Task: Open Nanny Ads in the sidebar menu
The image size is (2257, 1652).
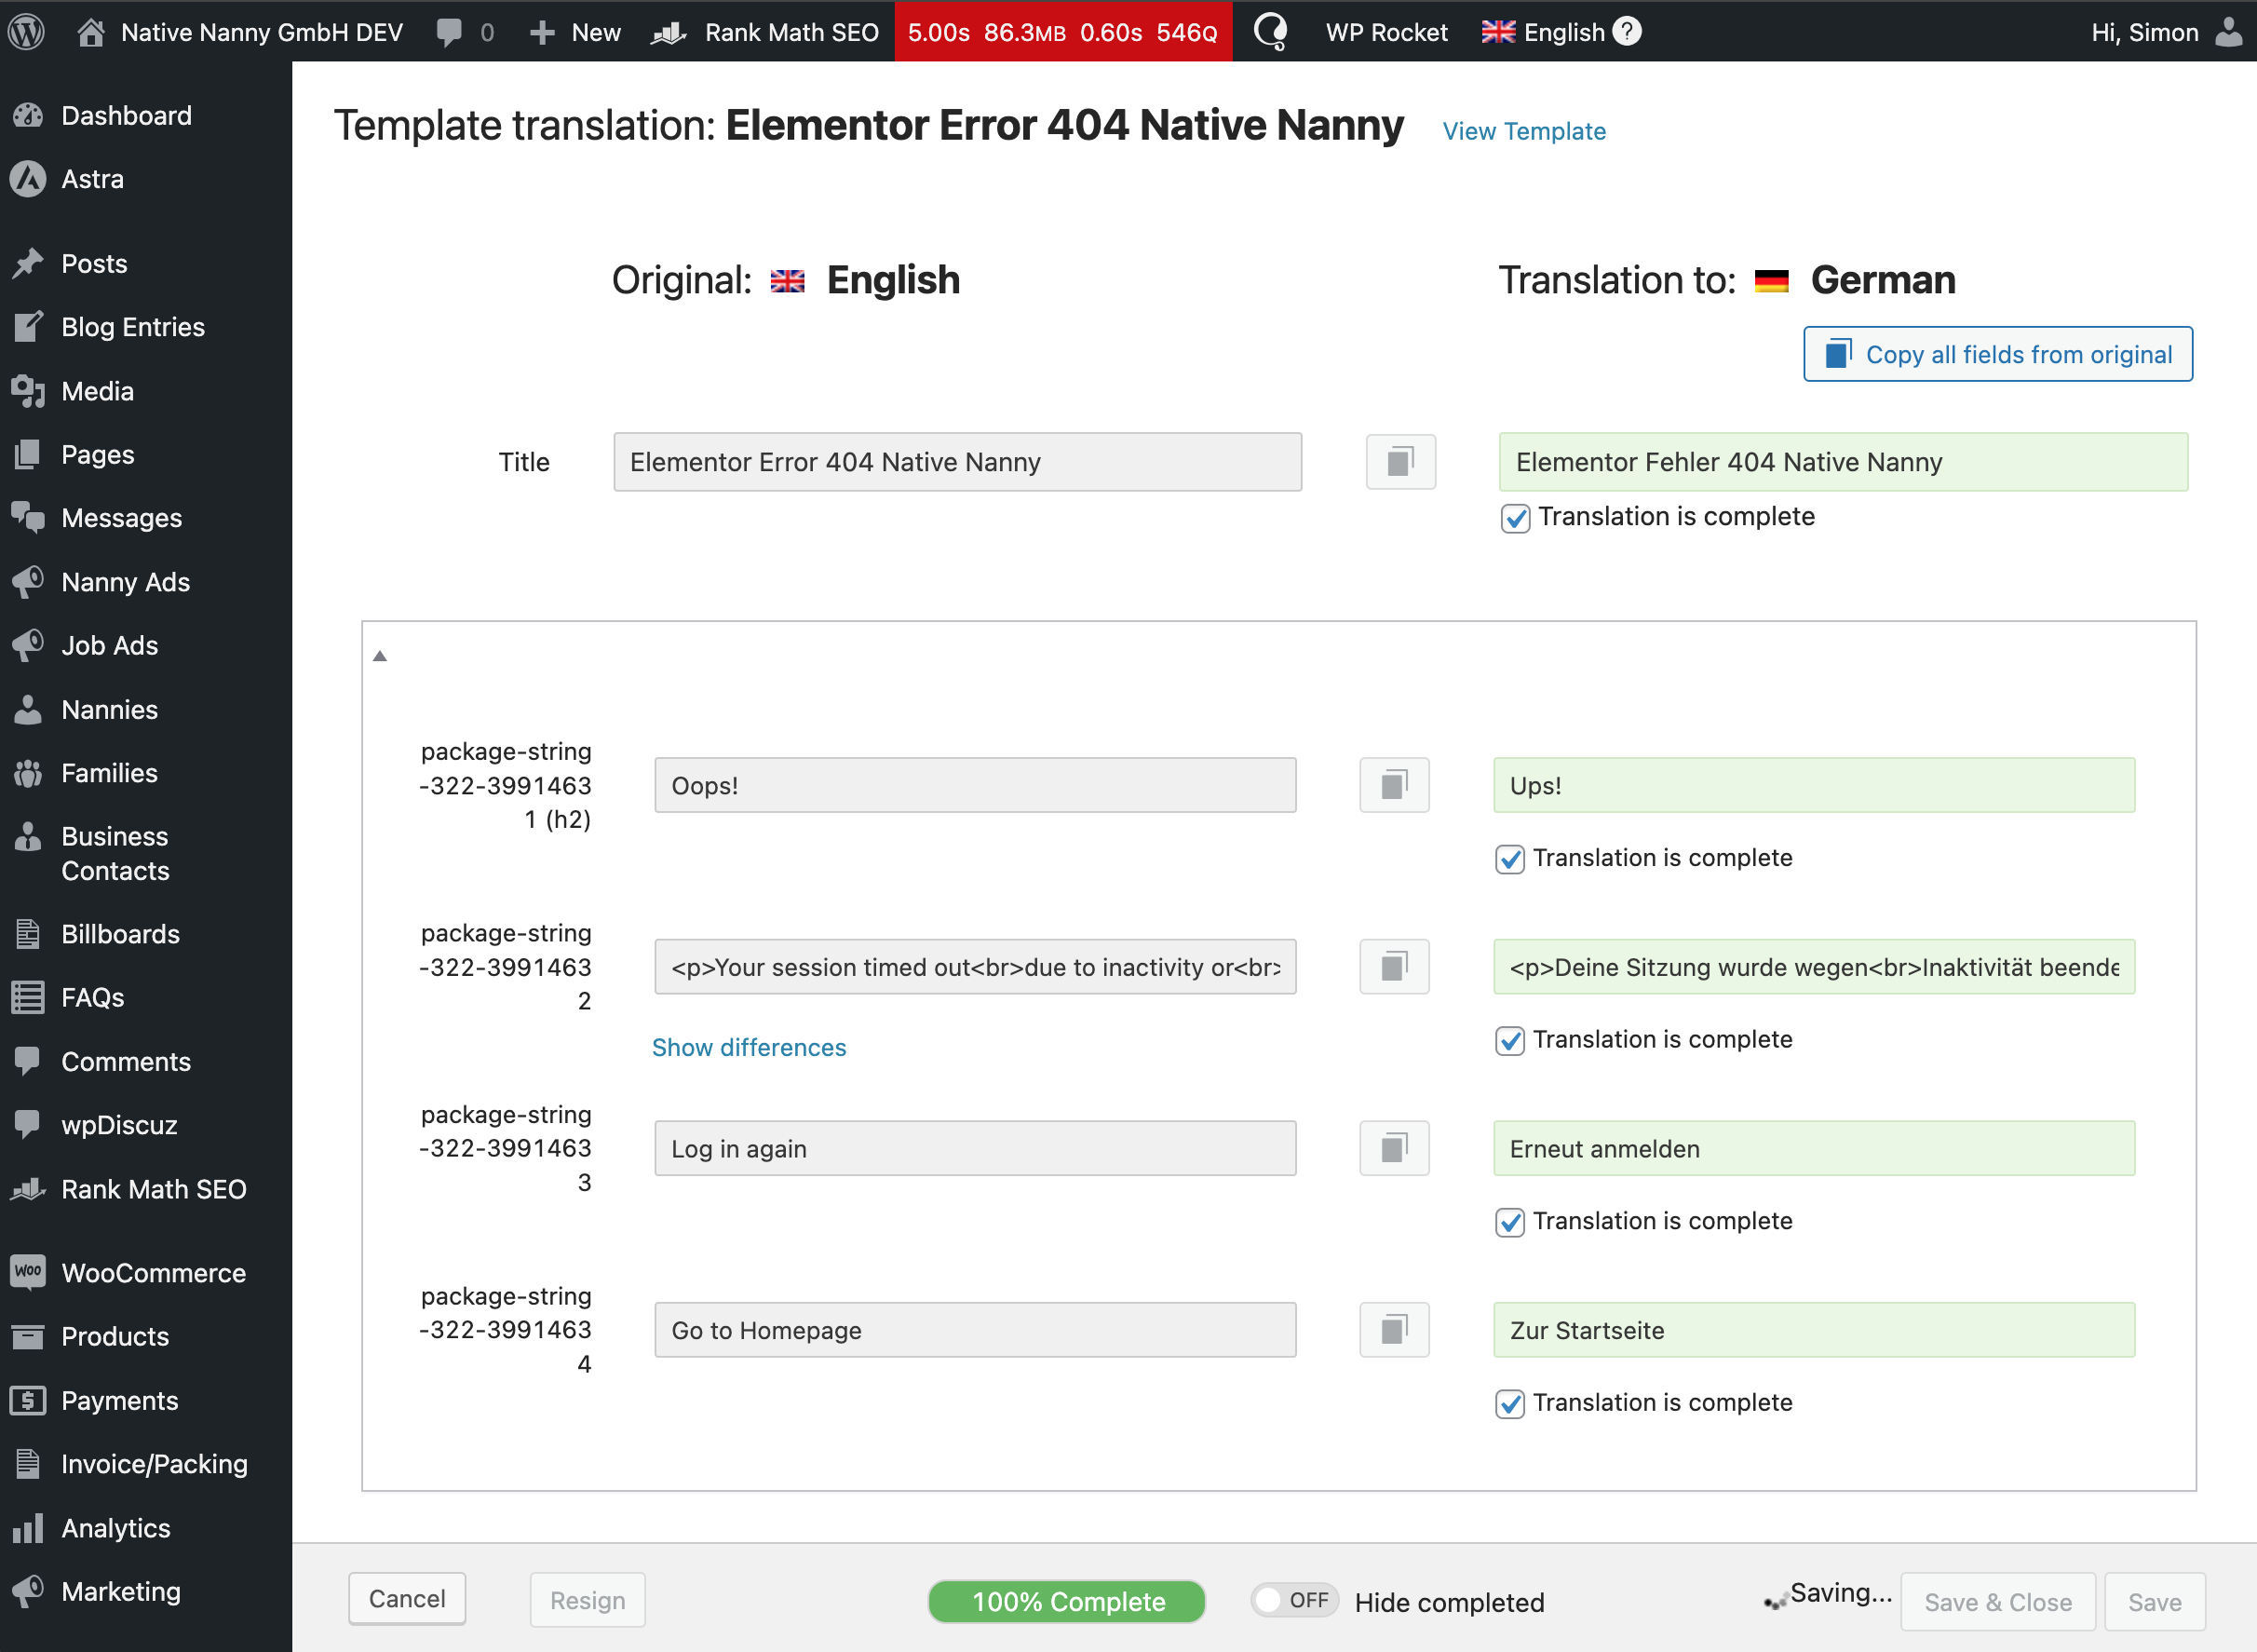Action: click(125, 582)
